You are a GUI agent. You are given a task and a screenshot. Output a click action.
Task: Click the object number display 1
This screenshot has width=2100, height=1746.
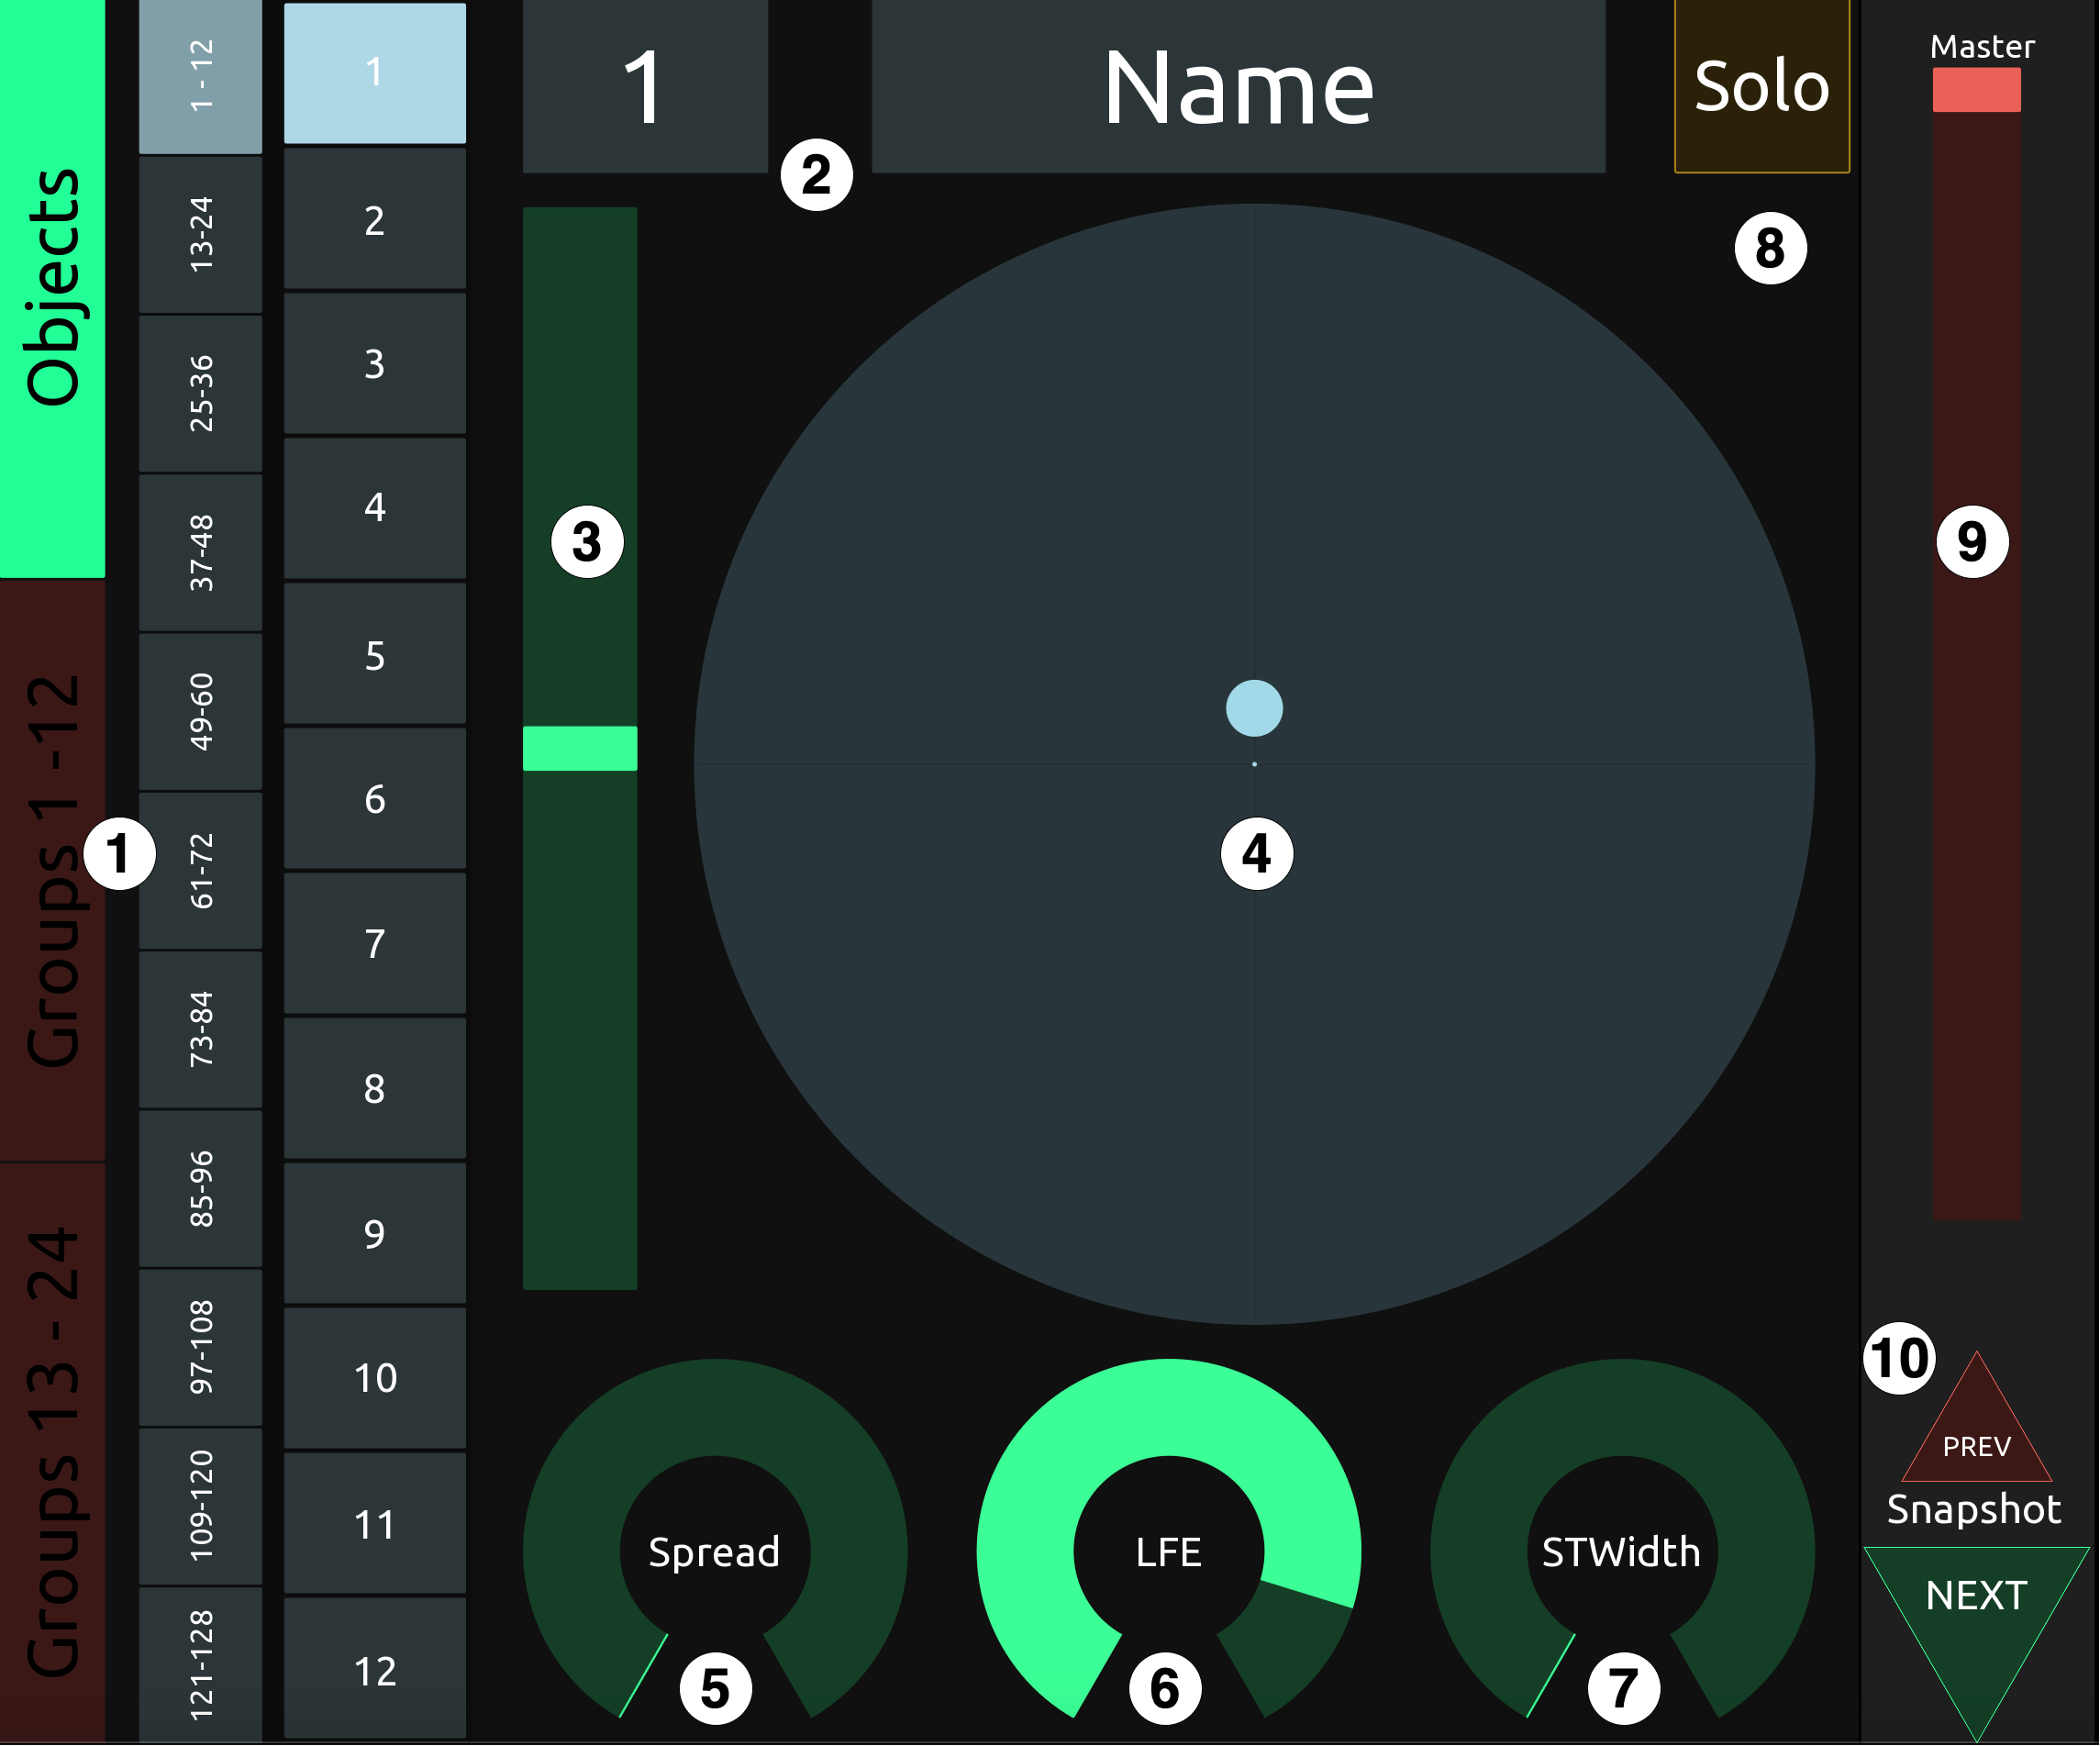[645, 87]
